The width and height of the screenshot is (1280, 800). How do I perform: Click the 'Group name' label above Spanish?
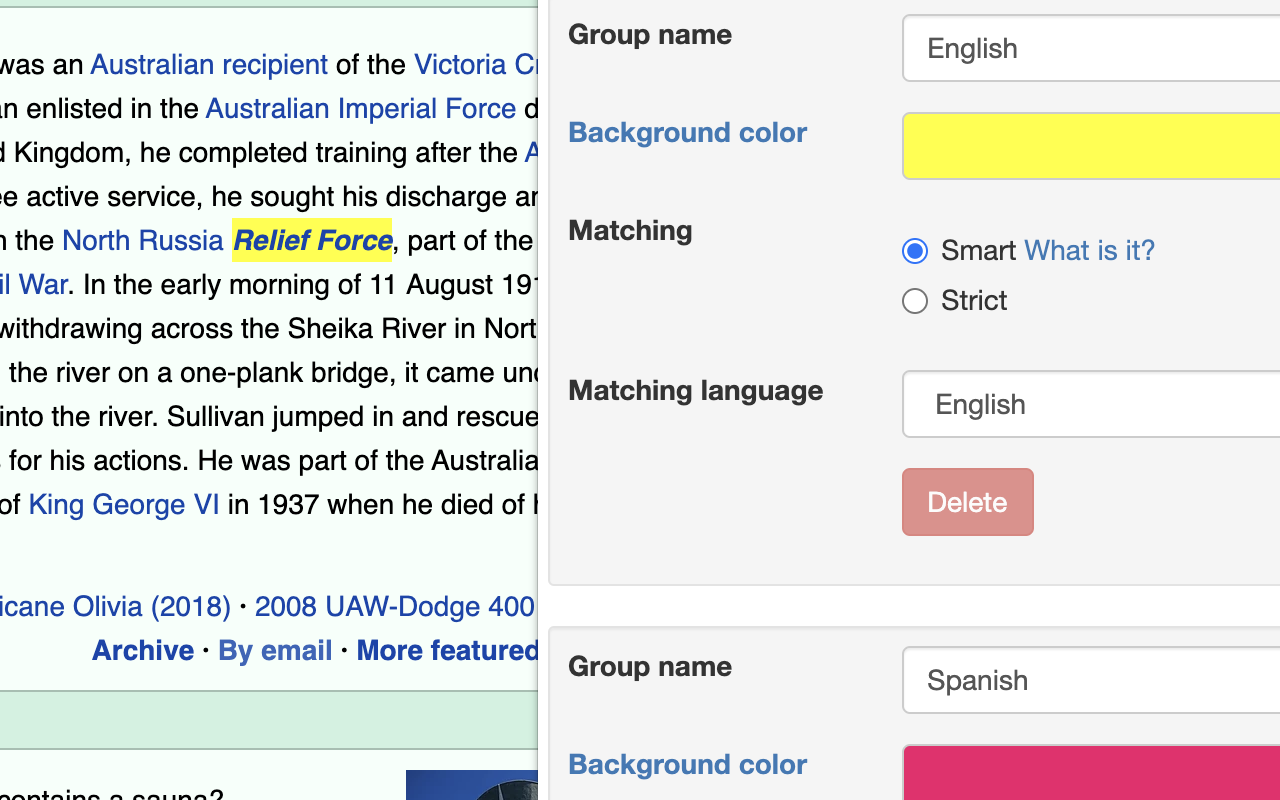click(650, 666)
